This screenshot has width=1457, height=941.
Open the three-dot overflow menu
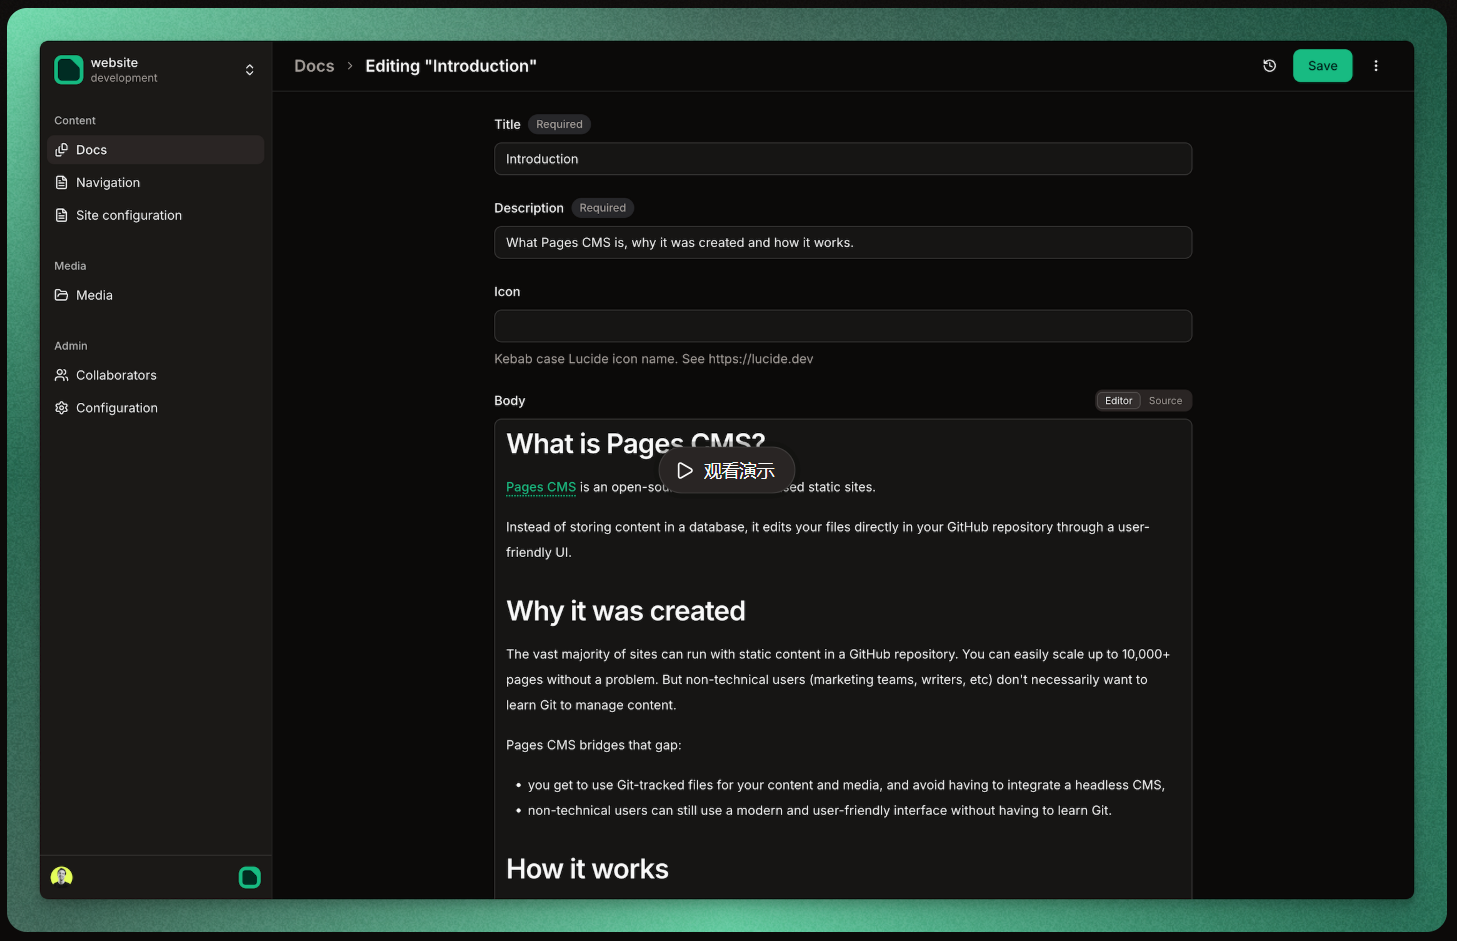[1376, 65]
